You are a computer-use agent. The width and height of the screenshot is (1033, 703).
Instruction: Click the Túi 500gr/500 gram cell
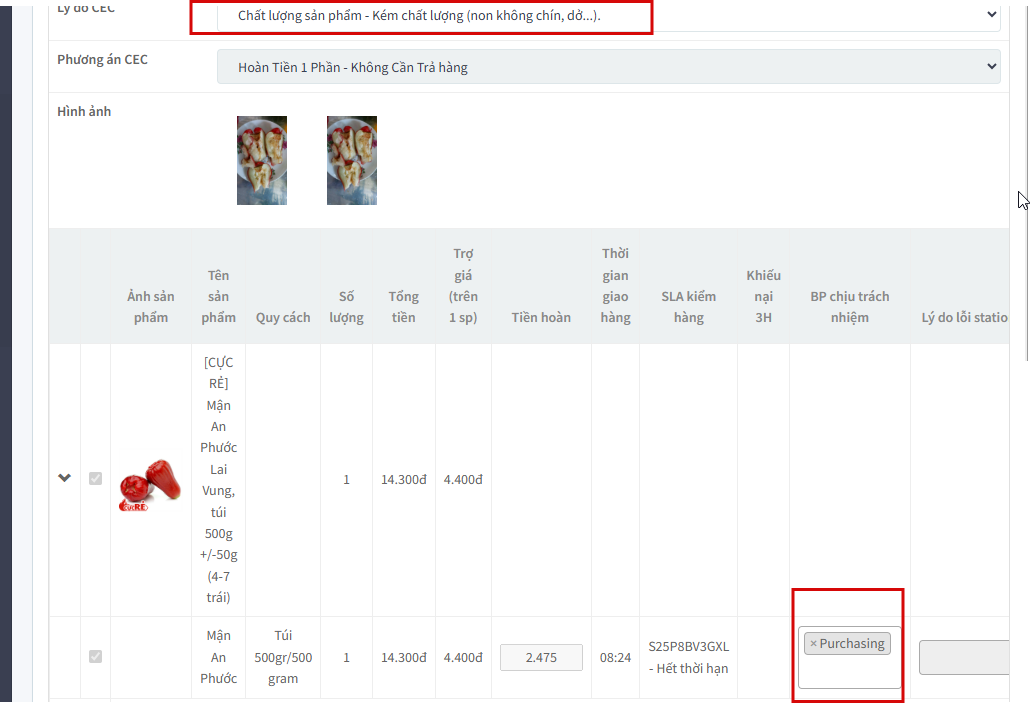(283, 657)
